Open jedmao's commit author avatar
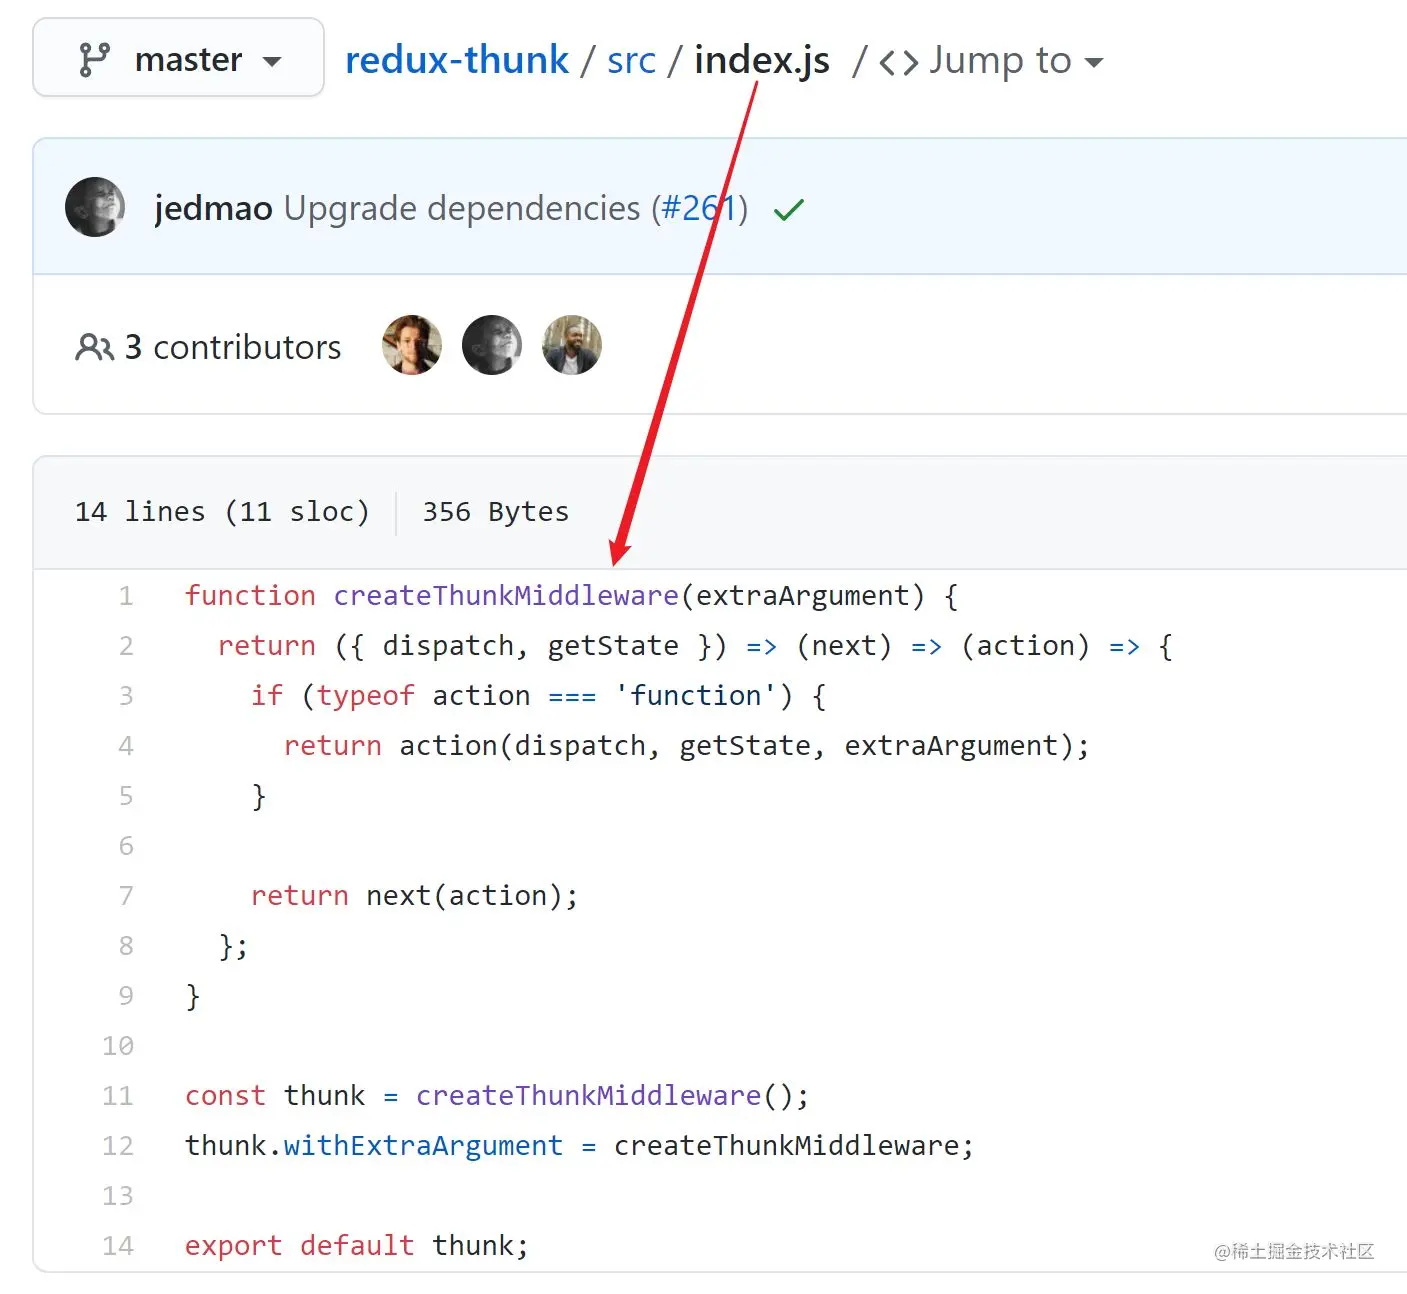This screenshot has width=1407, height=1294. tap(95, 207)
